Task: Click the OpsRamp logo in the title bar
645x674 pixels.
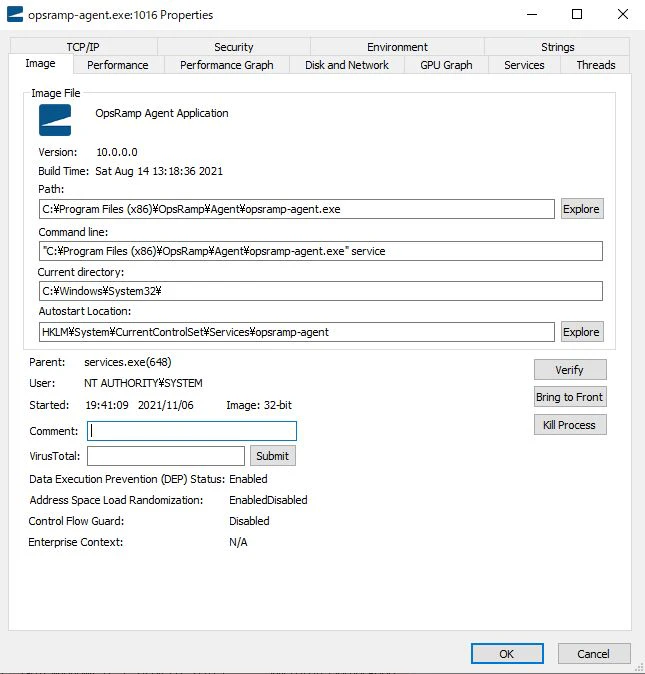Action: click(15, 14)
